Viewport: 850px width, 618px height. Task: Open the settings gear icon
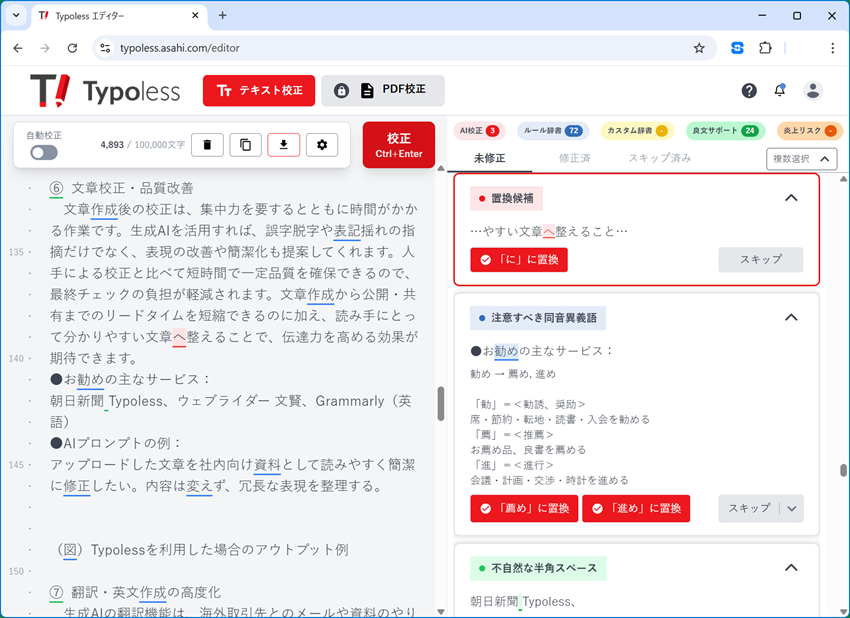321,144
